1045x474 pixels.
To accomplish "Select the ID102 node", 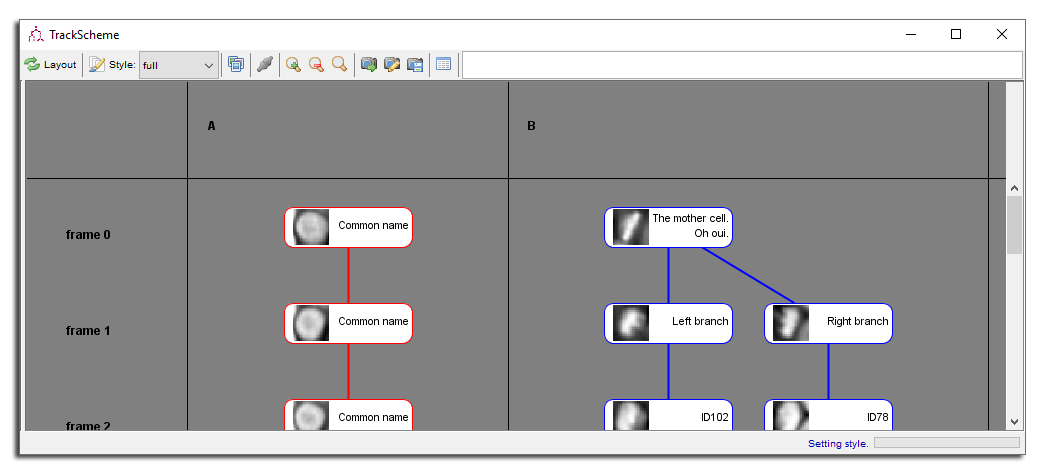I will (668, 415).
